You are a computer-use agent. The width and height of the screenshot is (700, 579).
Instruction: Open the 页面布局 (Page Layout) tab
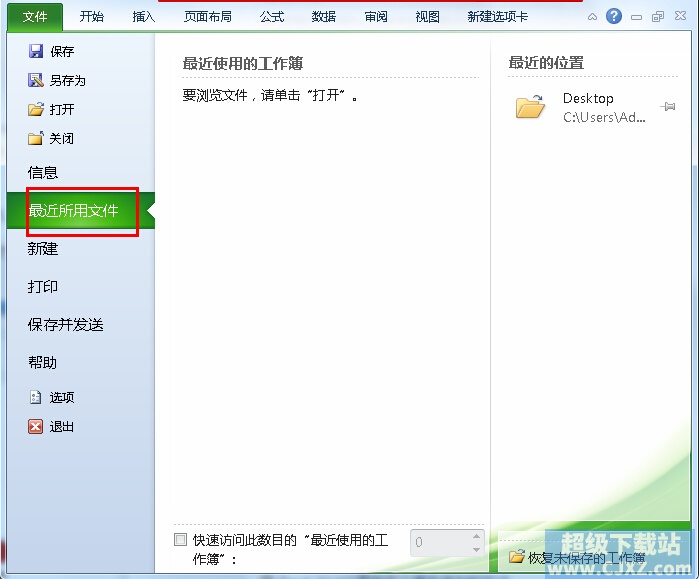click(x=208, y=16)
